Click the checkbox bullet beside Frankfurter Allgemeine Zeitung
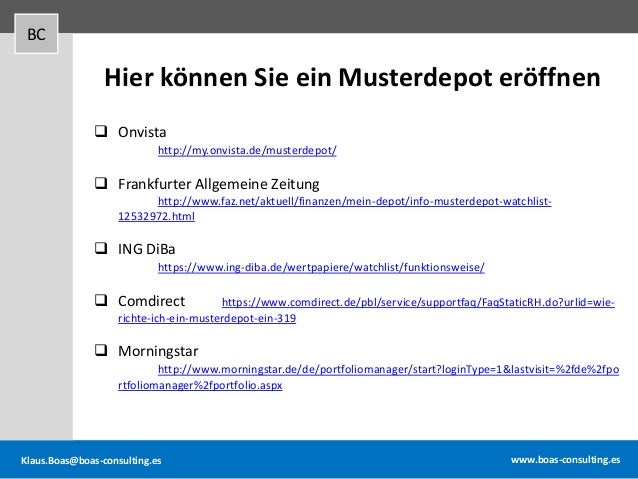Image resolution: width=638 pixels, height=479 pixels. (x=101, y=183)
